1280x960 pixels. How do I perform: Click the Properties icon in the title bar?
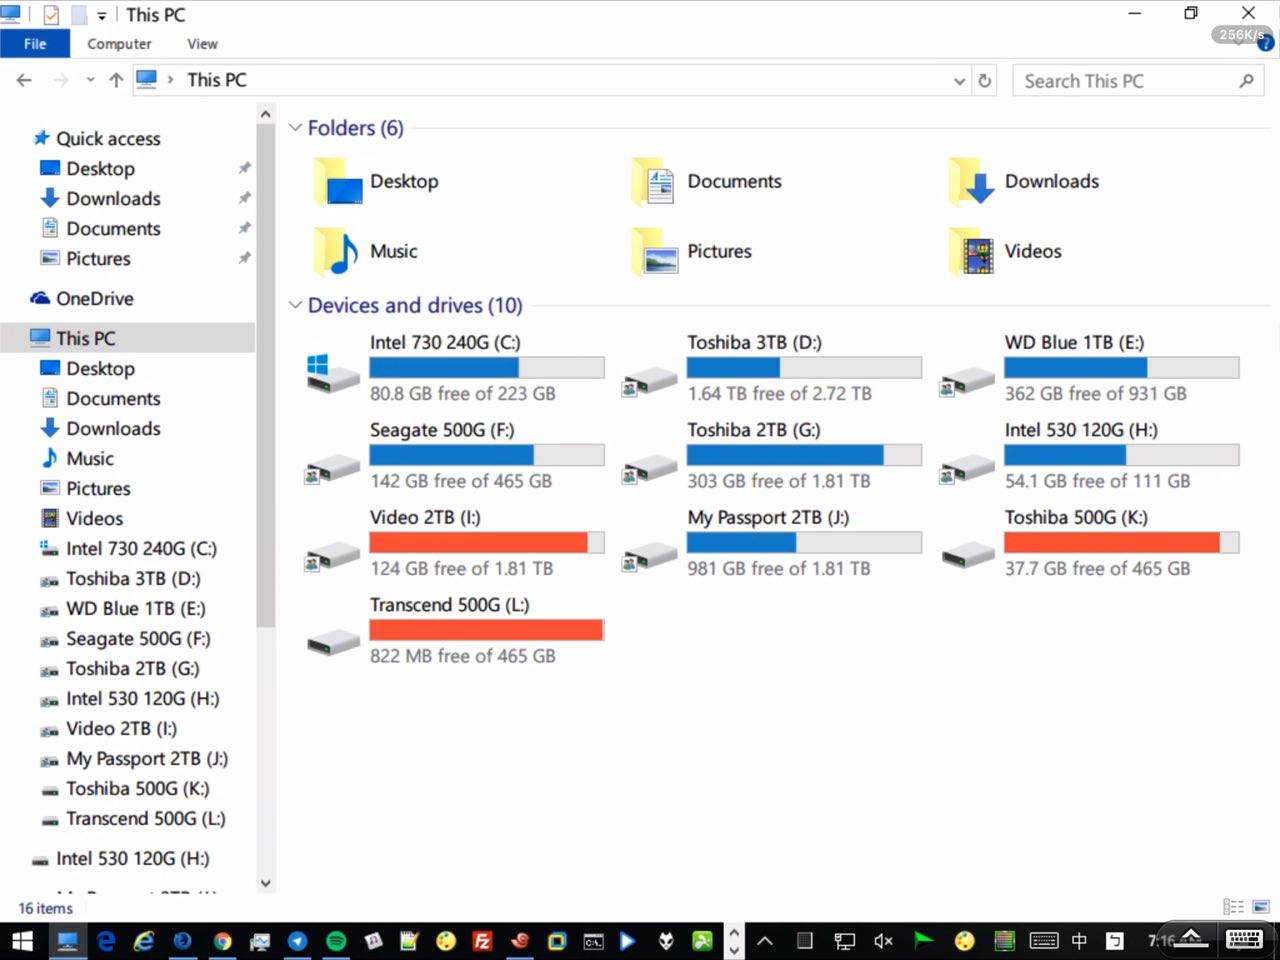(51, 15)
